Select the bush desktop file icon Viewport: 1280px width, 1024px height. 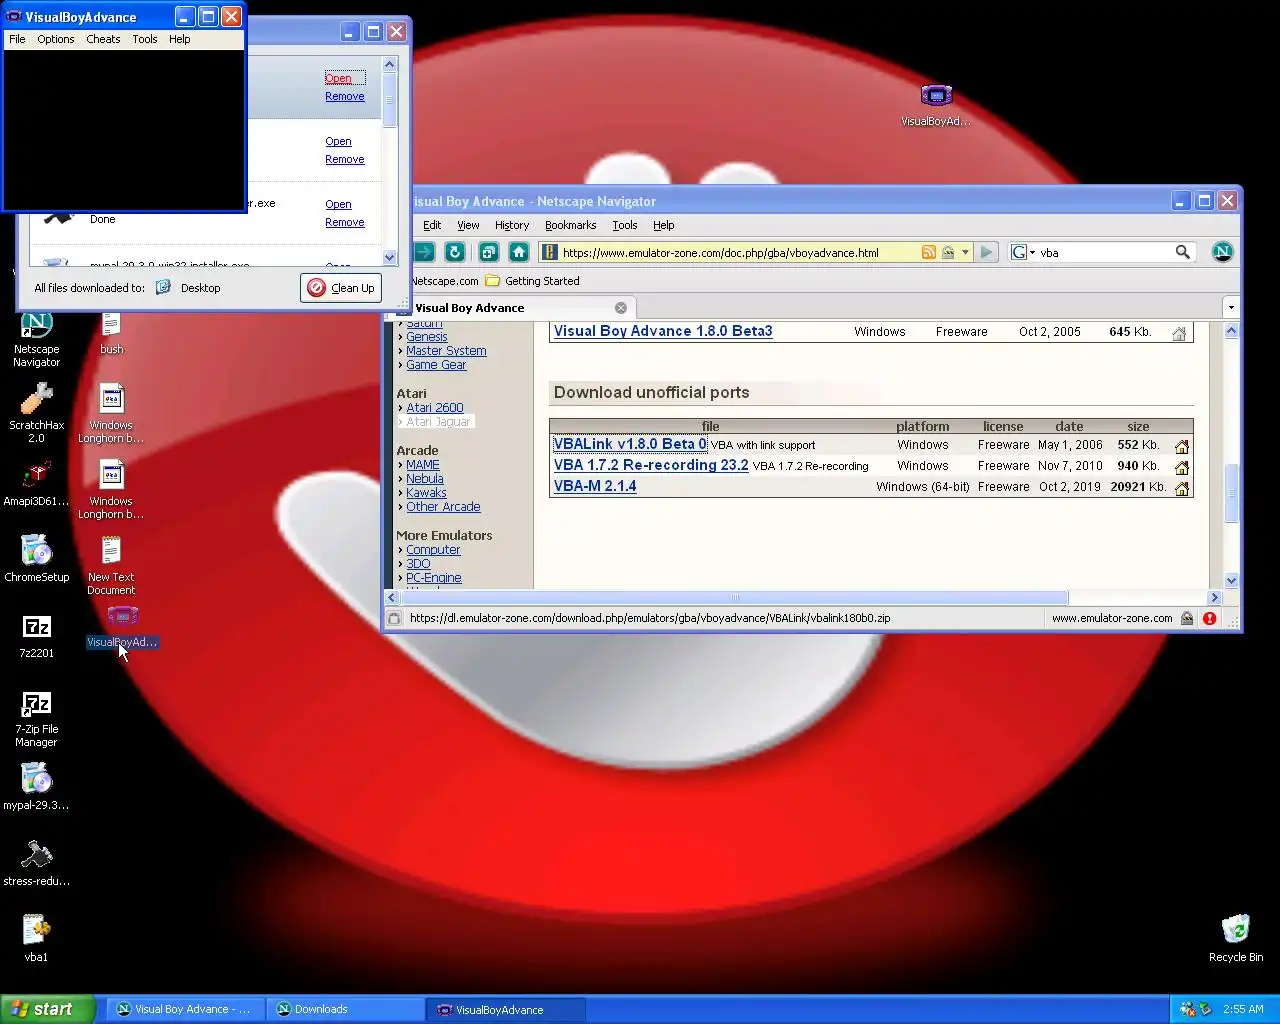(111, 334)
